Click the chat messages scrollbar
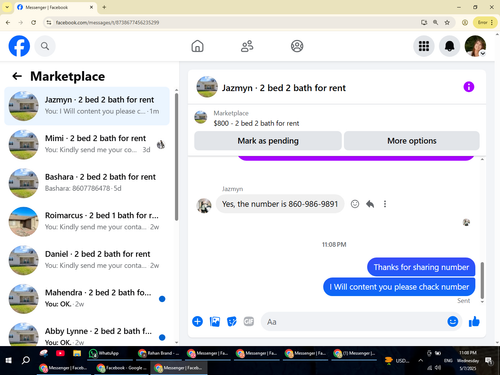Viewport: 500px width, 375px height. (x=482, y=280)
